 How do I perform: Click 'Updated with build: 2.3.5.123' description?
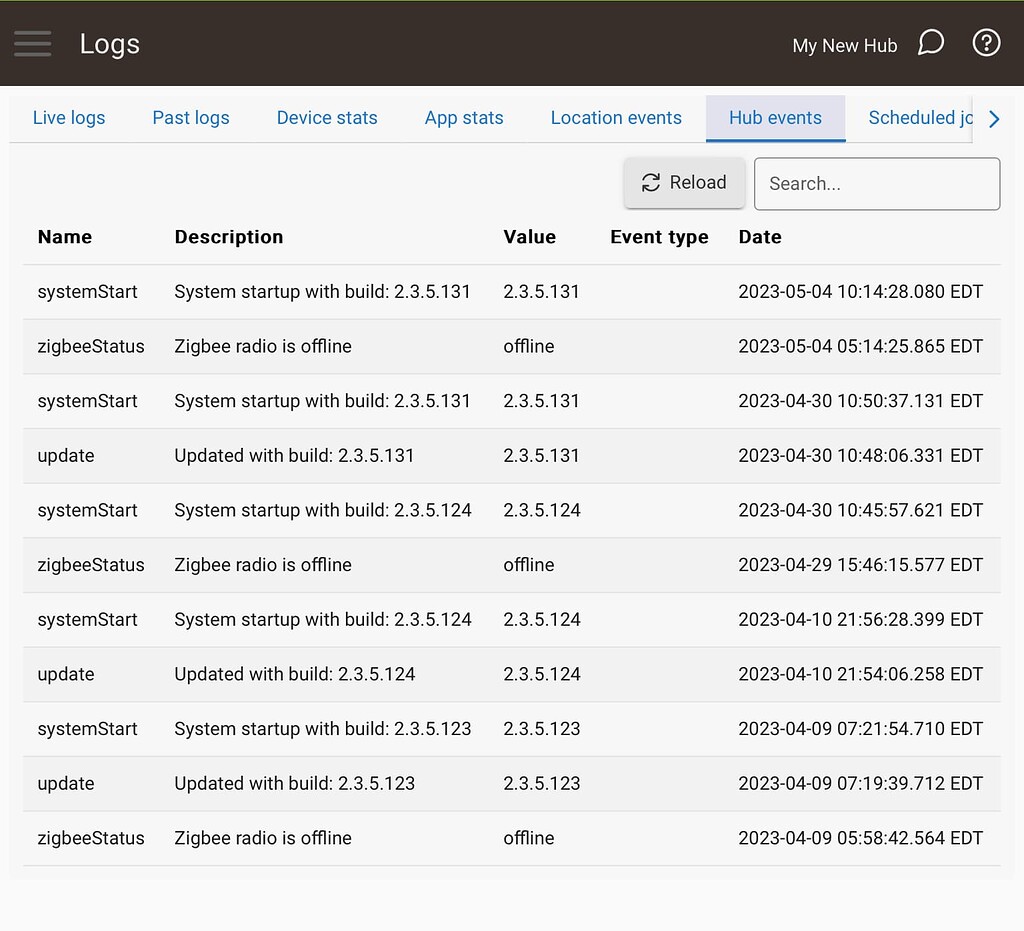295,784
